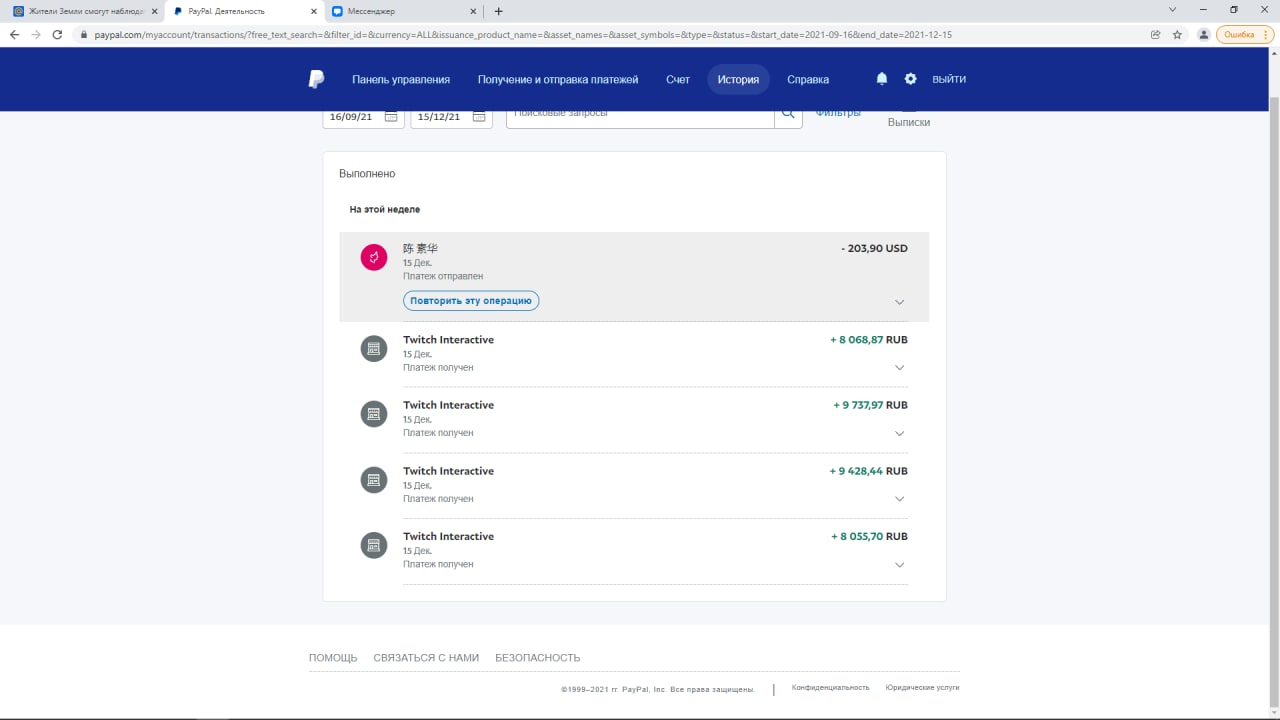1280x720 pixels.
Task: Click the pink payment sent icon
Action: click(374, 258)
